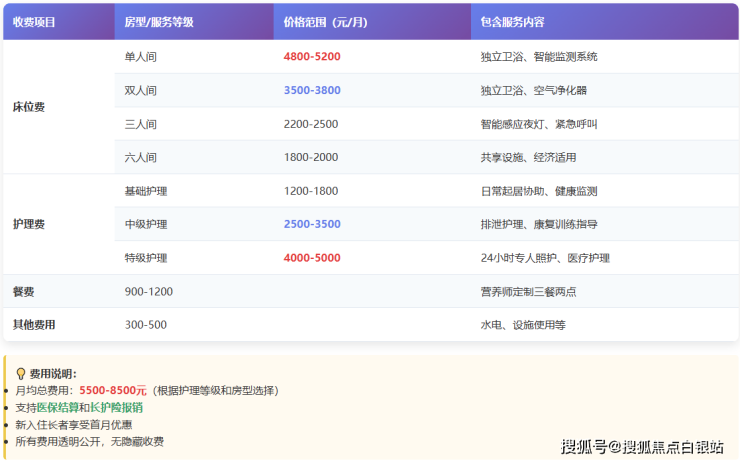Click the 基础护理 service level cell

tap(146, 191)
